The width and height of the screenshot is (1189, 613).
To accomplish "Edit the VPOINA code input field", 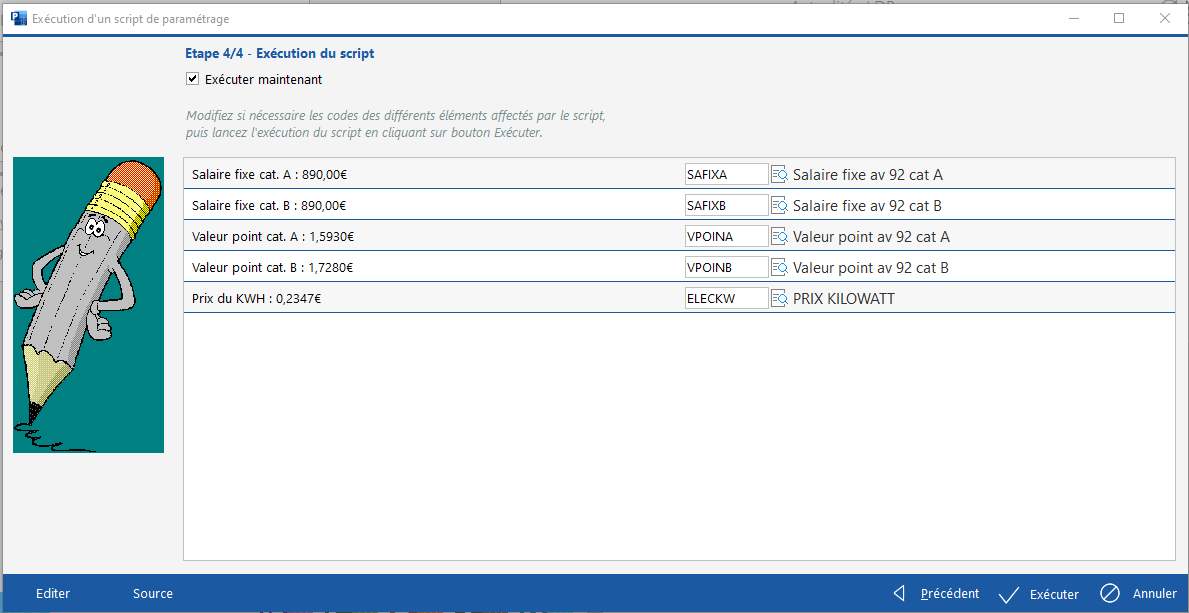I will 726,237.
